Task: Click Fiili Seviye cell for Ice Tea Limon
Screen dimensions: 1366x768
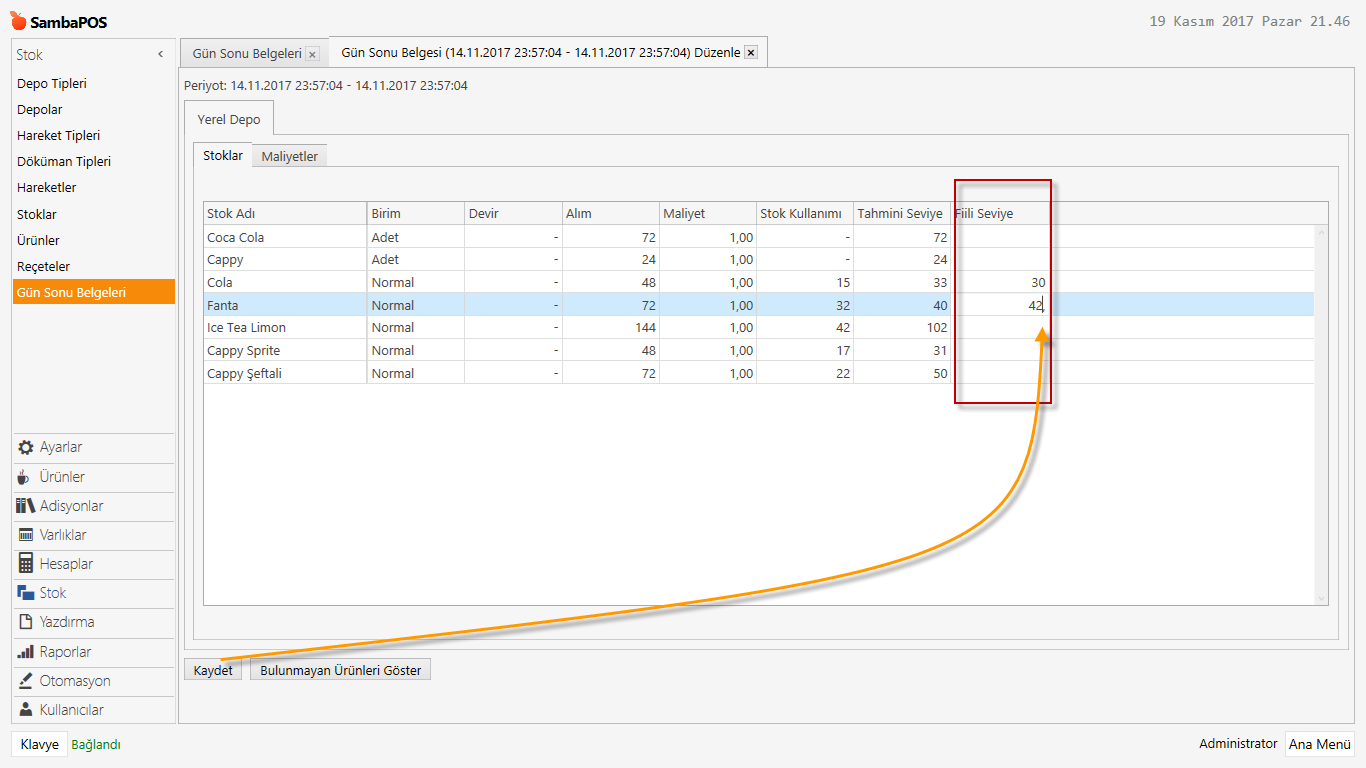Action: pos(1000,328)
